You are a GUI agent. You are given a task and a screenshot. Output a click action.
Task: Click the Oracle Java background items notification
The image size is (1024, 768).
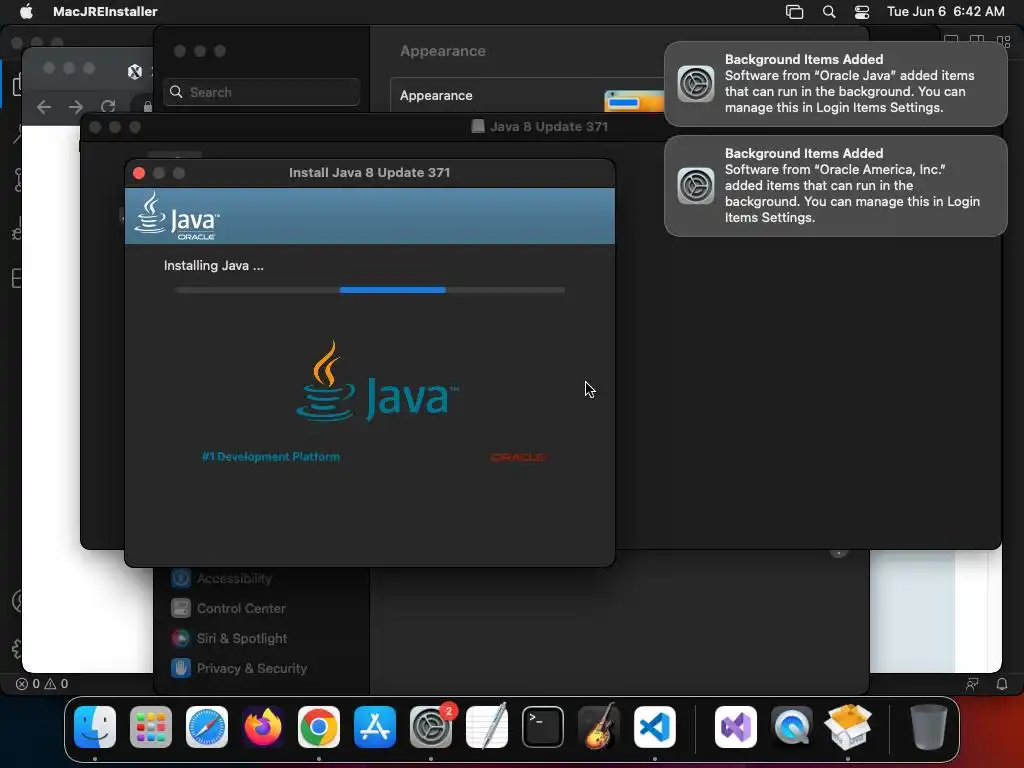coord(835,84)
